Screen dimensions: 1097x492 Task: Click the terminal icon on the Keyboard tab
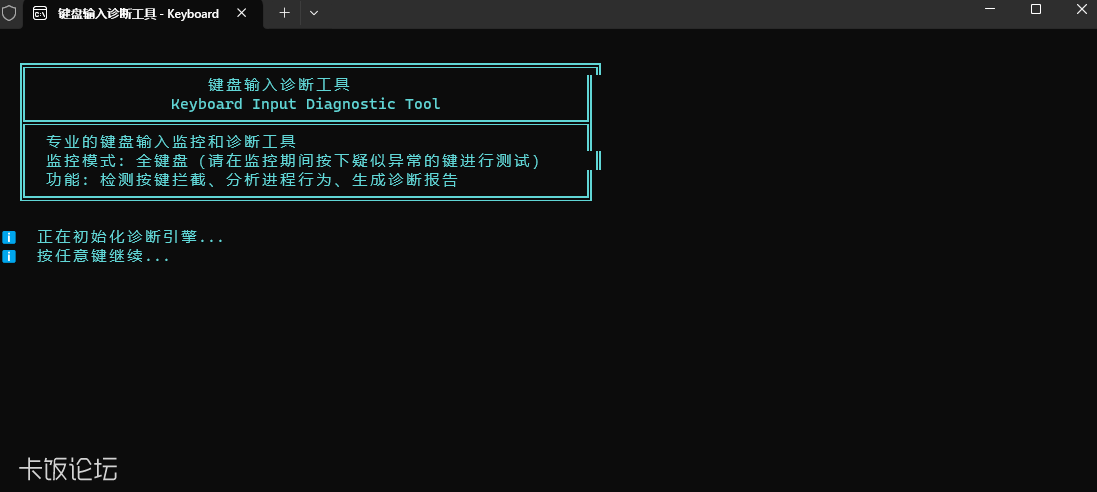pos(40,13)
